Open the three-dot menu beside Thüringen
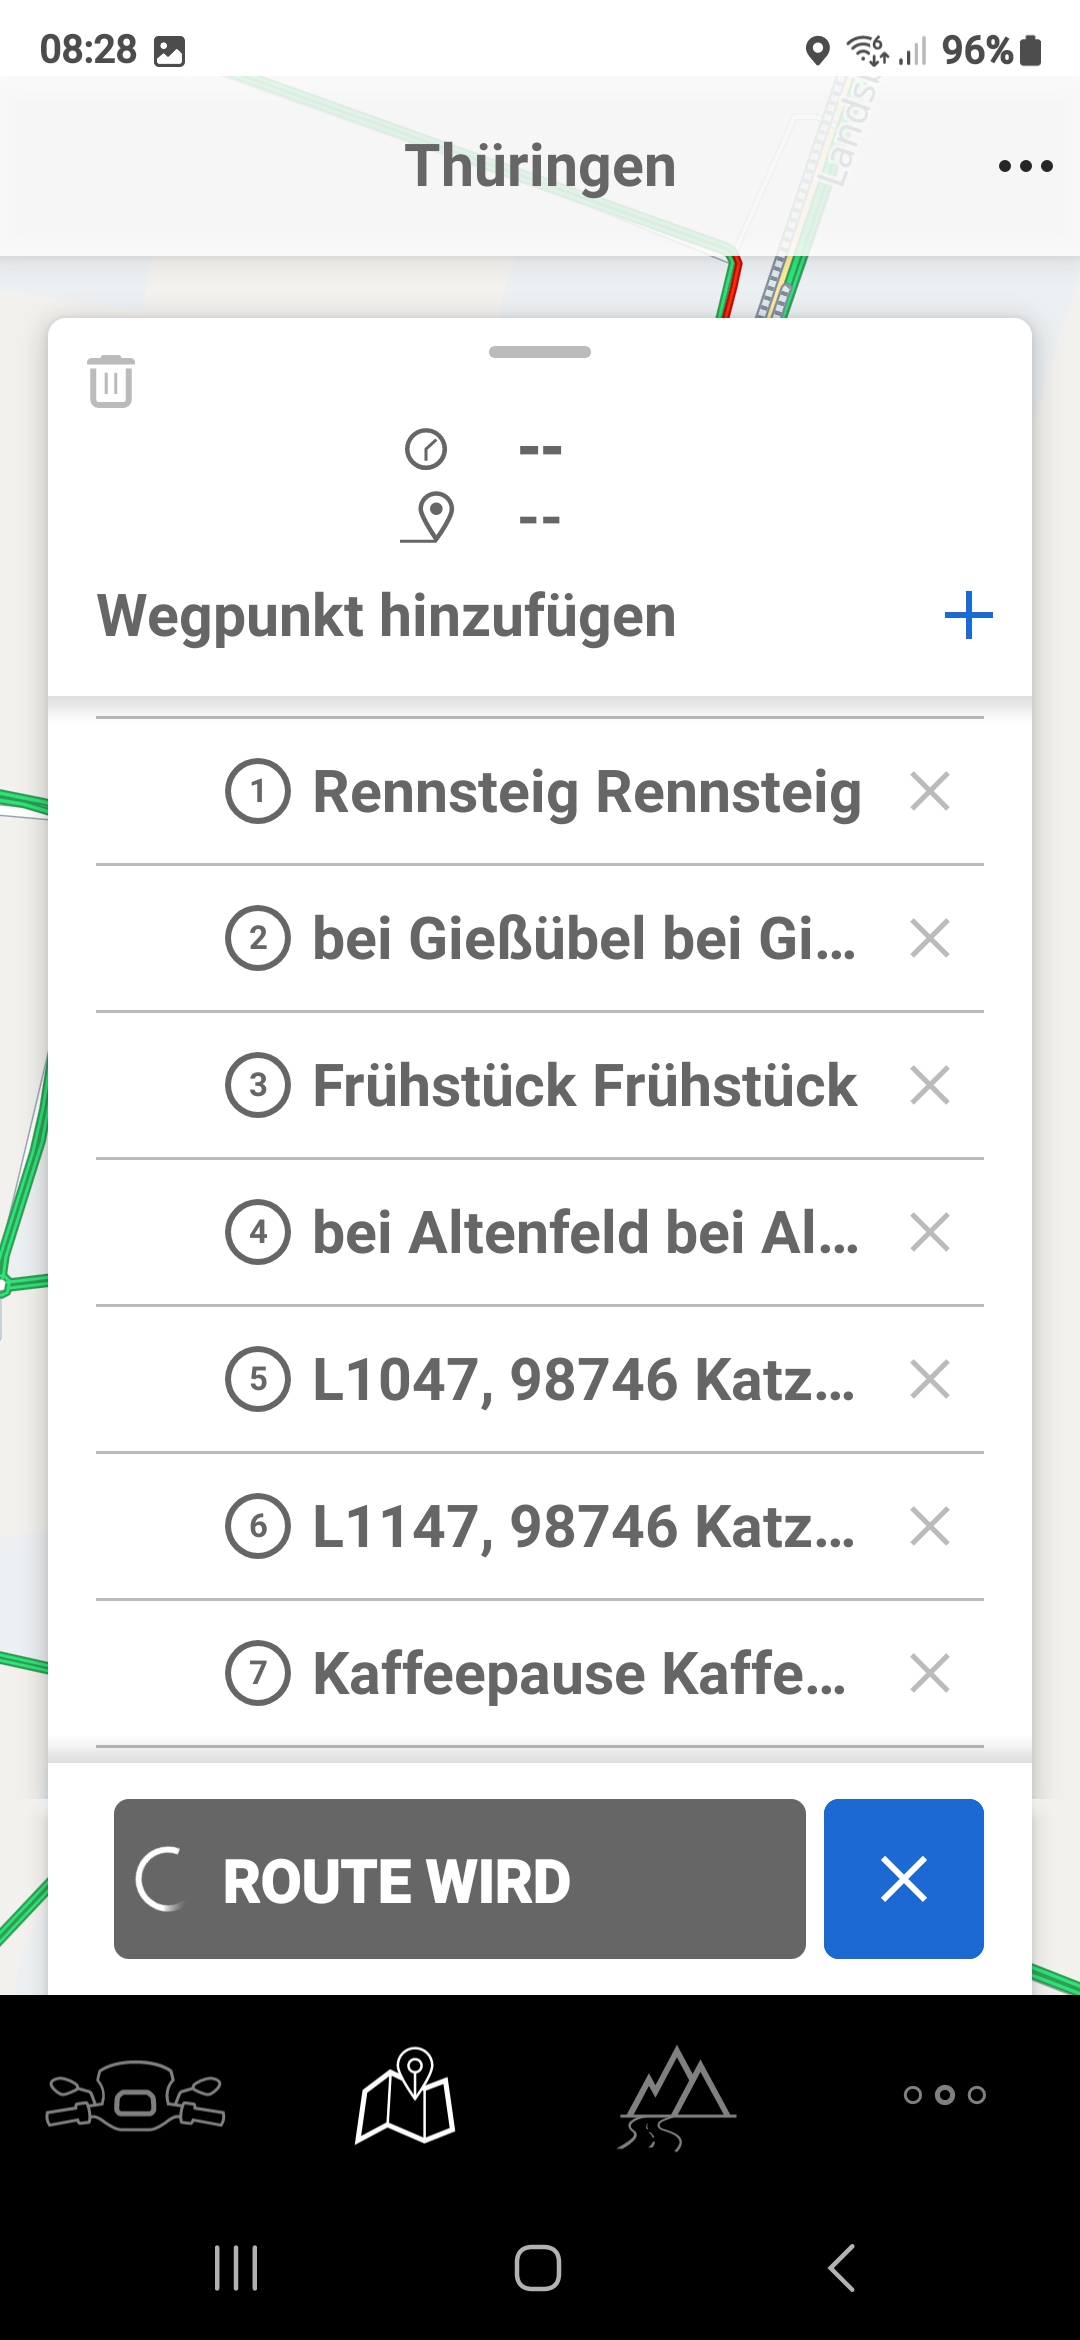 (x=1025, y=166)
